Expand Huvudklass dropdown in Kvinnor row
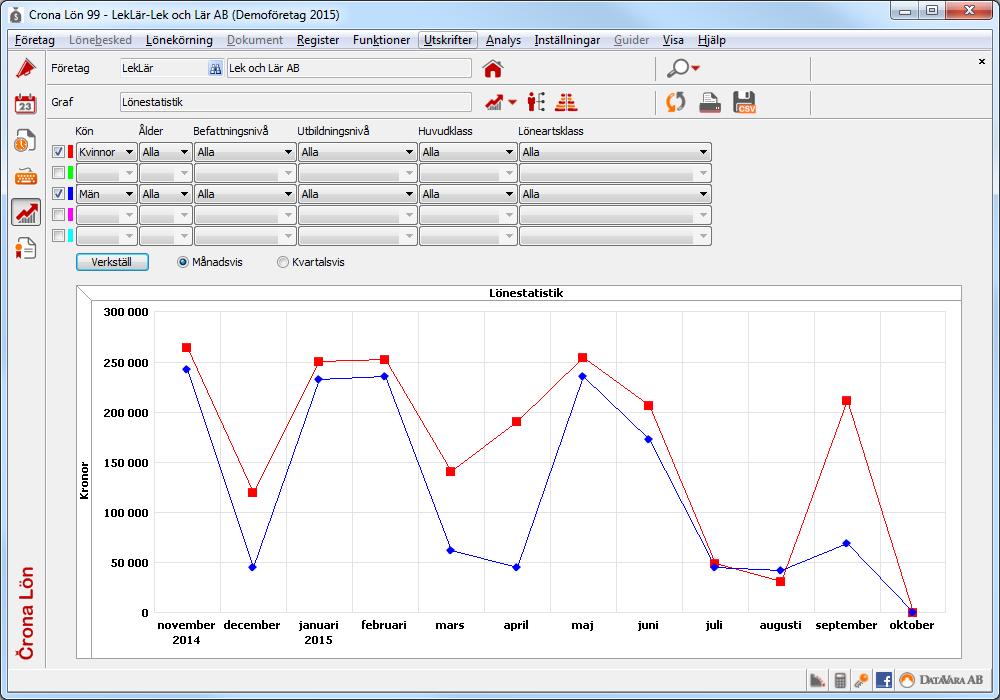This screenshot has height=700, width=1000. [x=468, y=152]
